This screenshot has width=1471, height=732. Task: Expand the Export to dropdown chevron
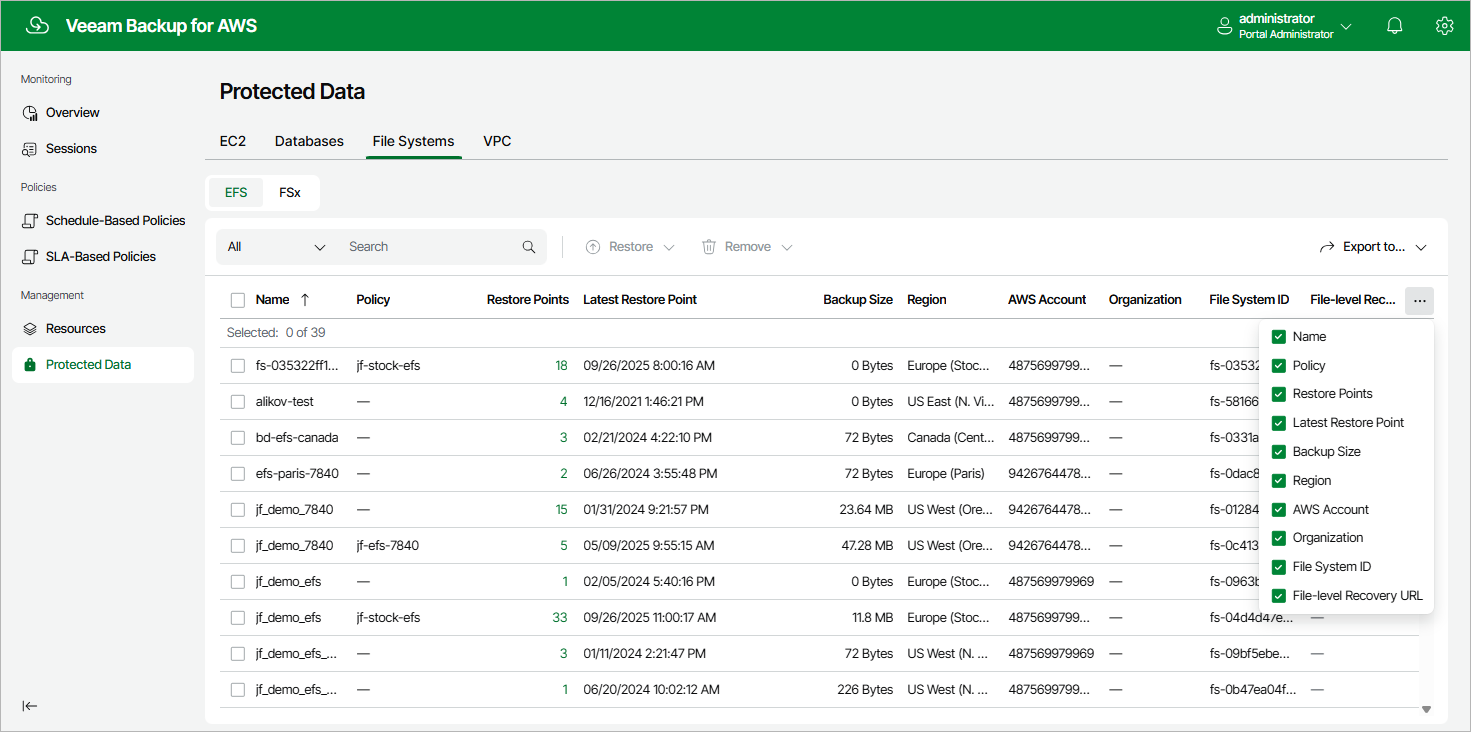(x=1421, y=247)
